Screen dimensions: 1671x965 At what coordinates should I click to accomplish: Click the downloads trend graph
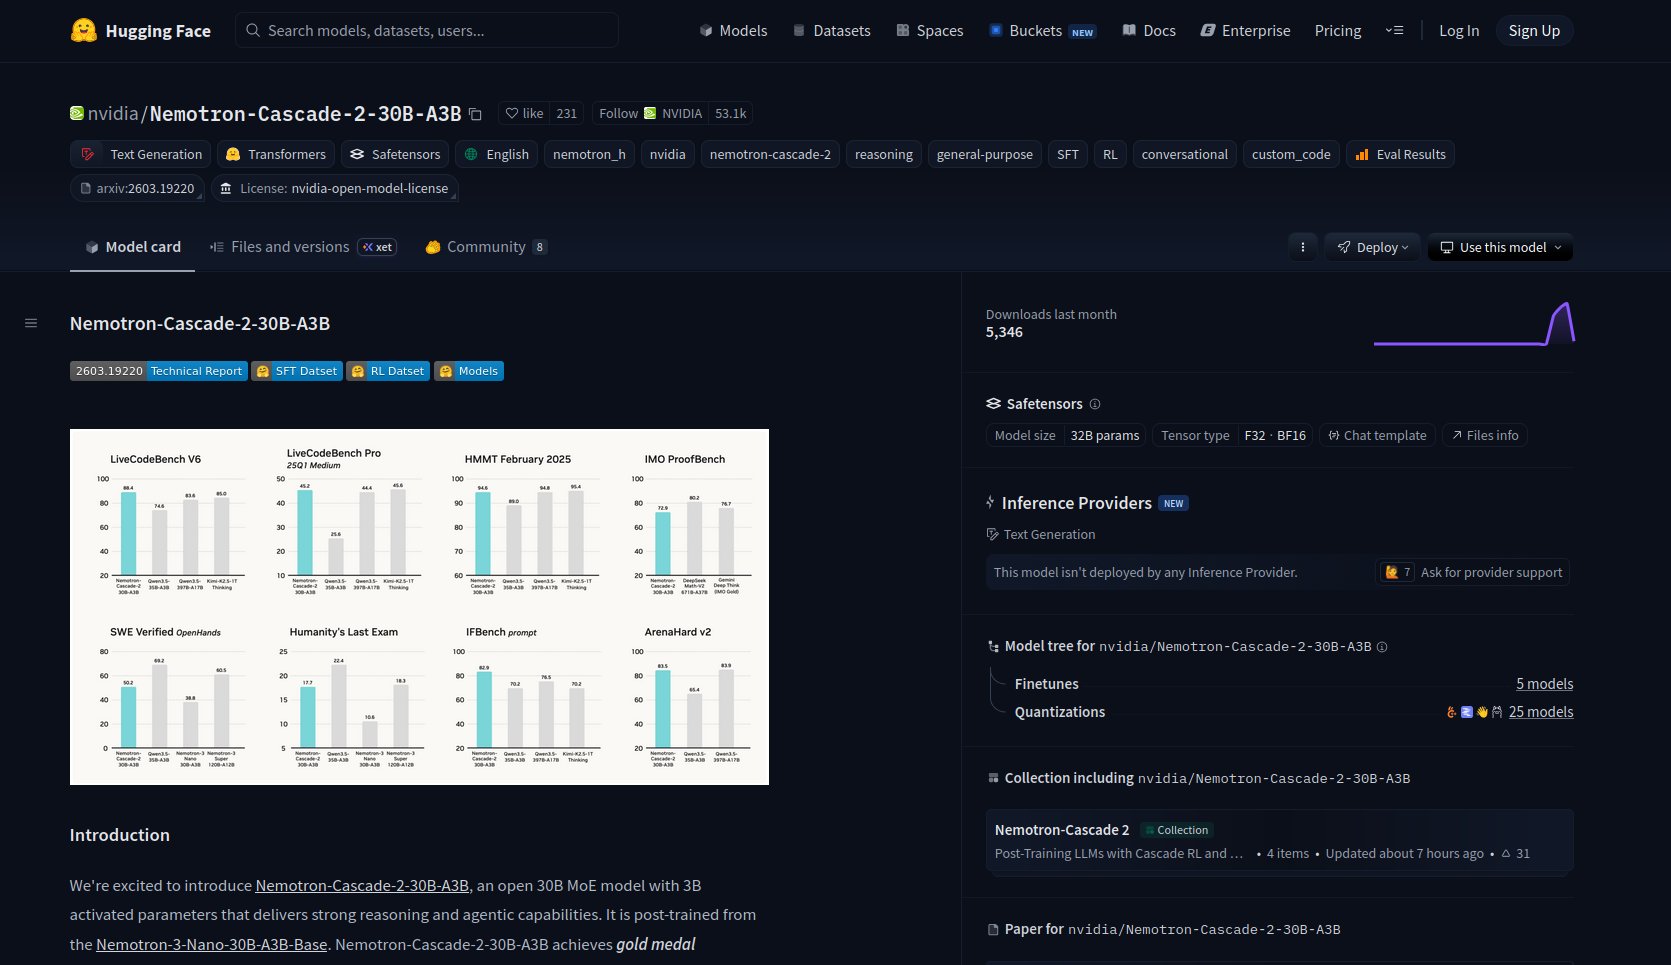click(1474, 324)
